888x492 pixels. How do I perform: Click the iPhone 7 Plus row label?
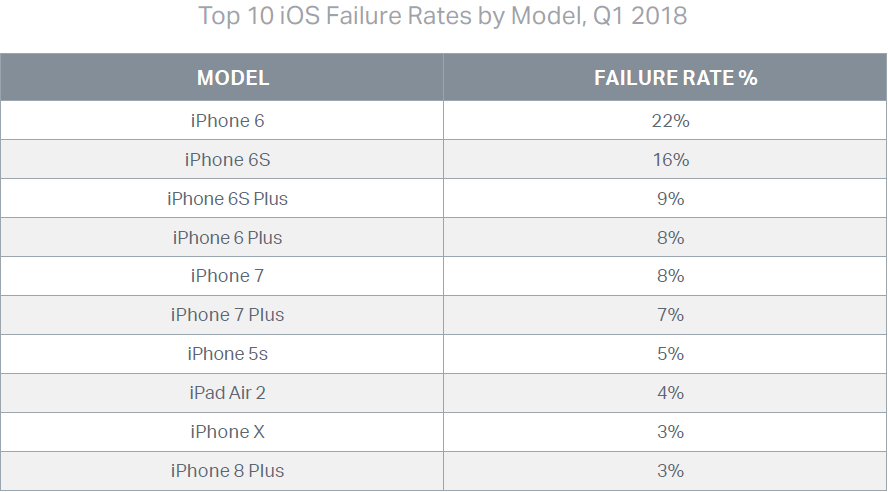pyautogui.click(x=227, y=315)
